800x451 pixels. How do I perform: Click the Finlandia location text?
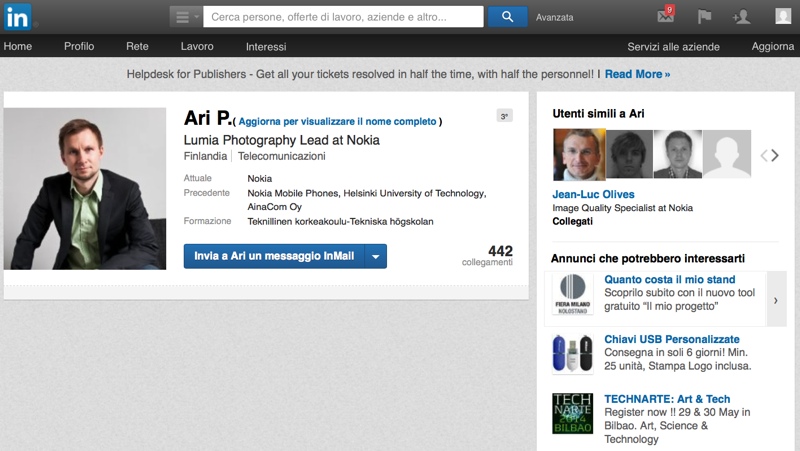[x=205, y=156]
